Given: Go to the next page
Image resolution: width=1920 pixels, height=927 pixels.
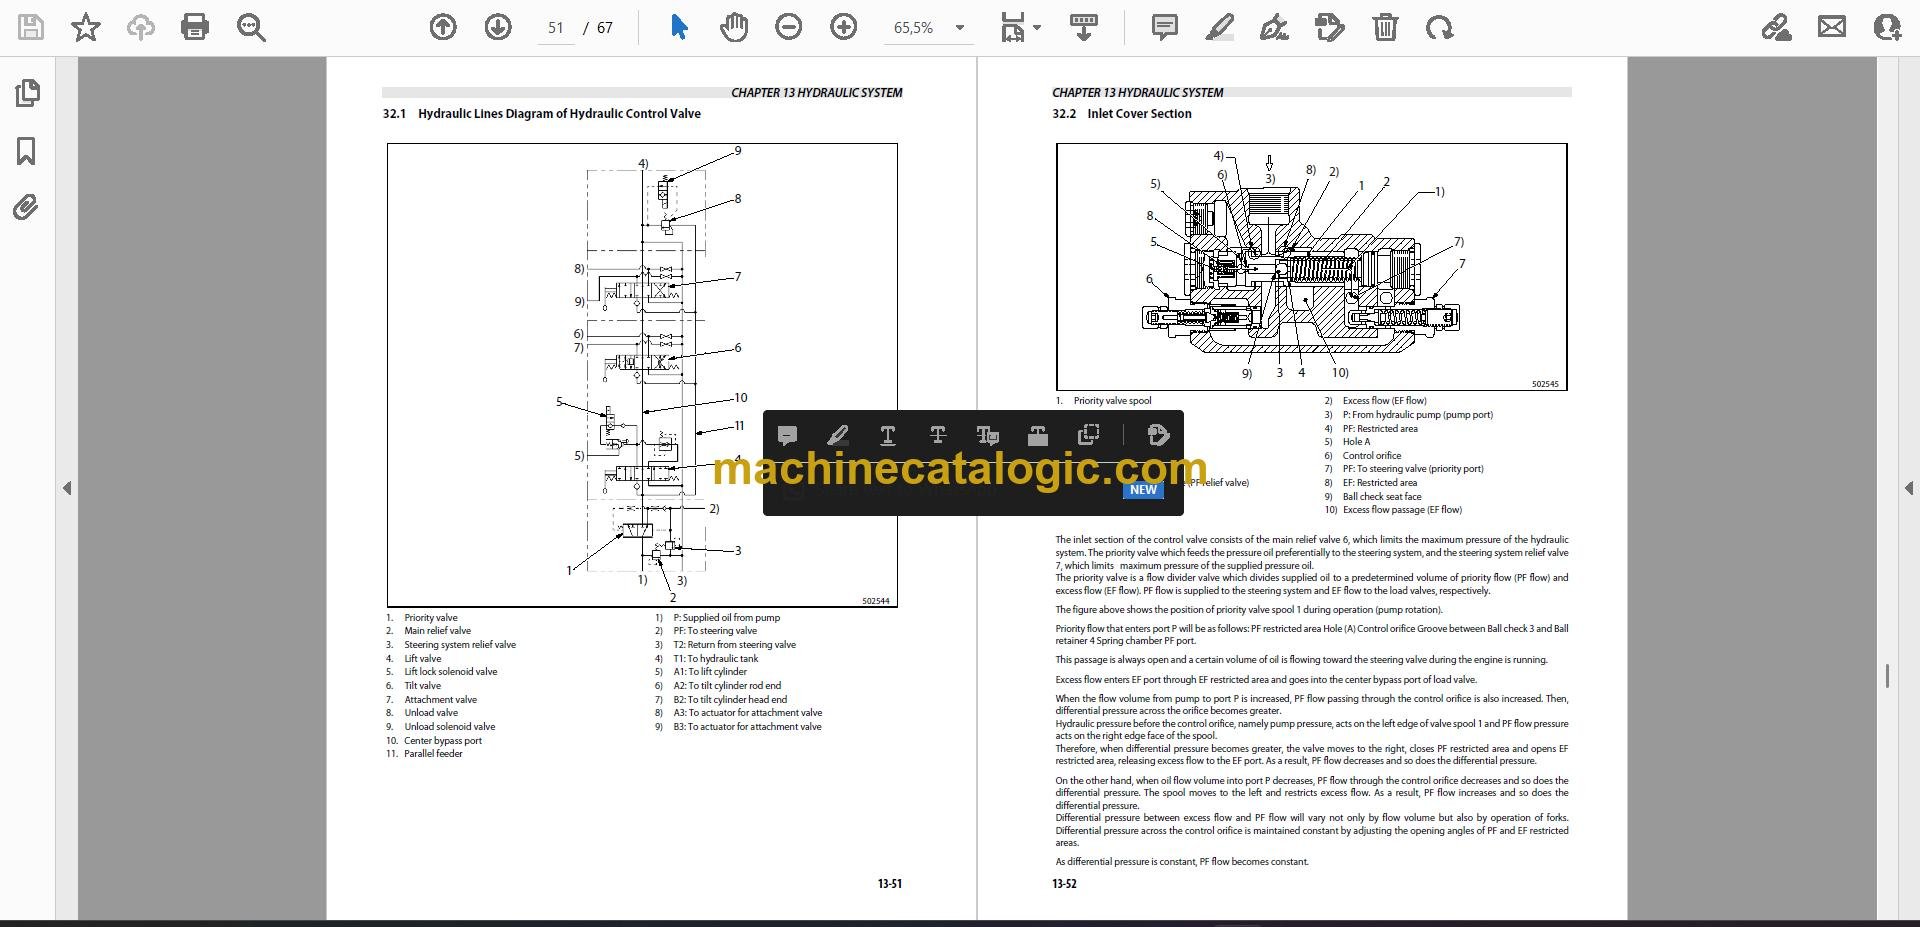Looking at the screenshot, I should pyautogui.click(x=498, y=28).
